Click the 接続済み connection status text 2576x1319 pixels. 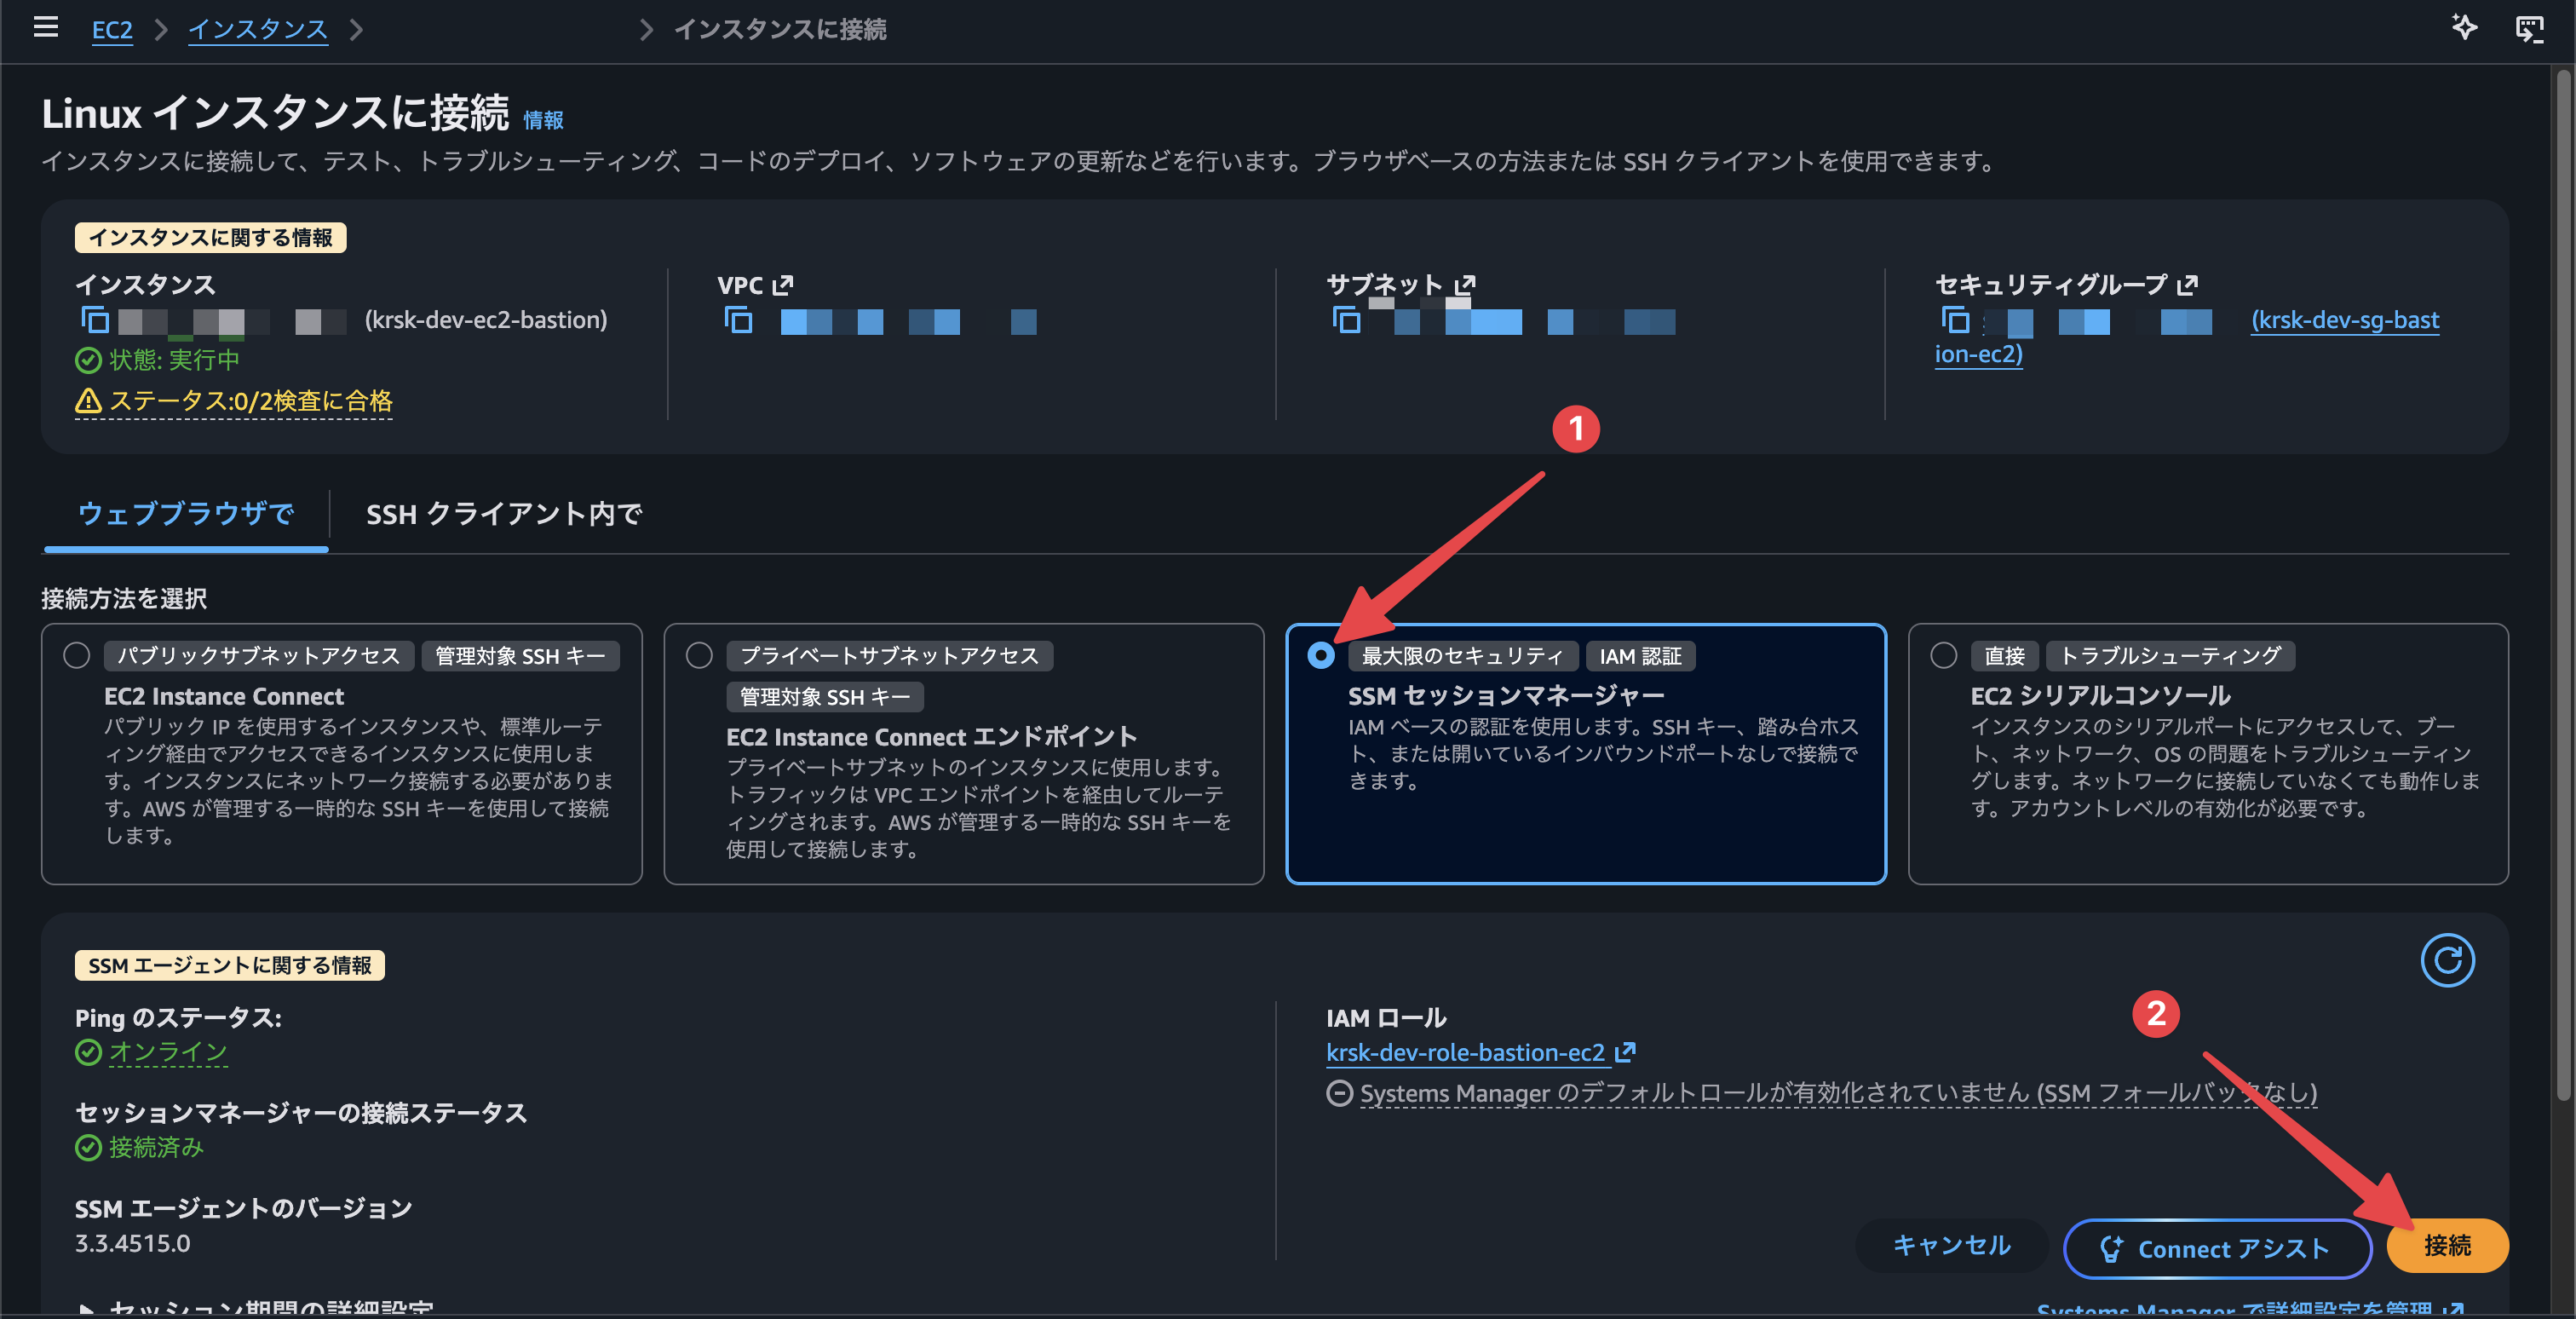point(156,1147)
